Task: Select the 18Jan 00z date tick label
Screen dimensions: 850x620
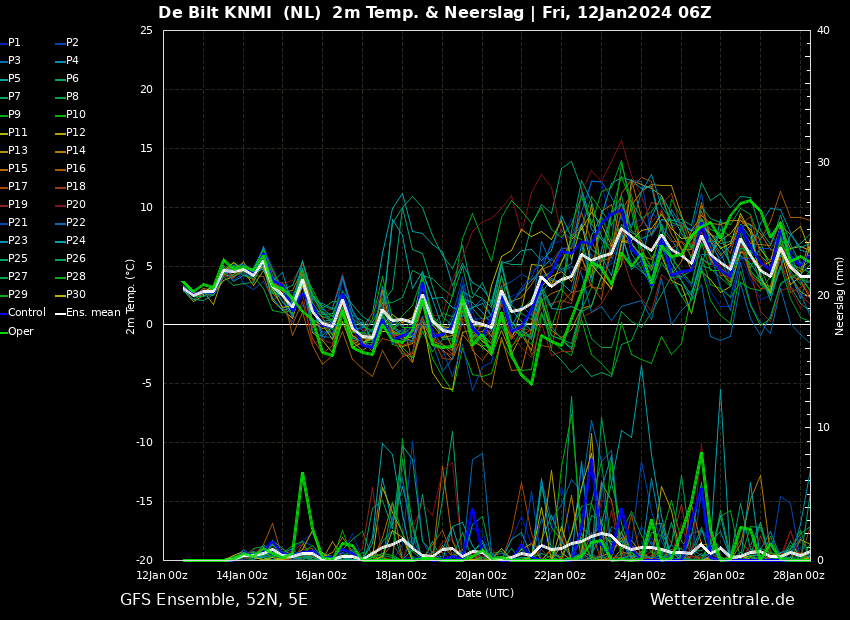Action: pos(401,575)
